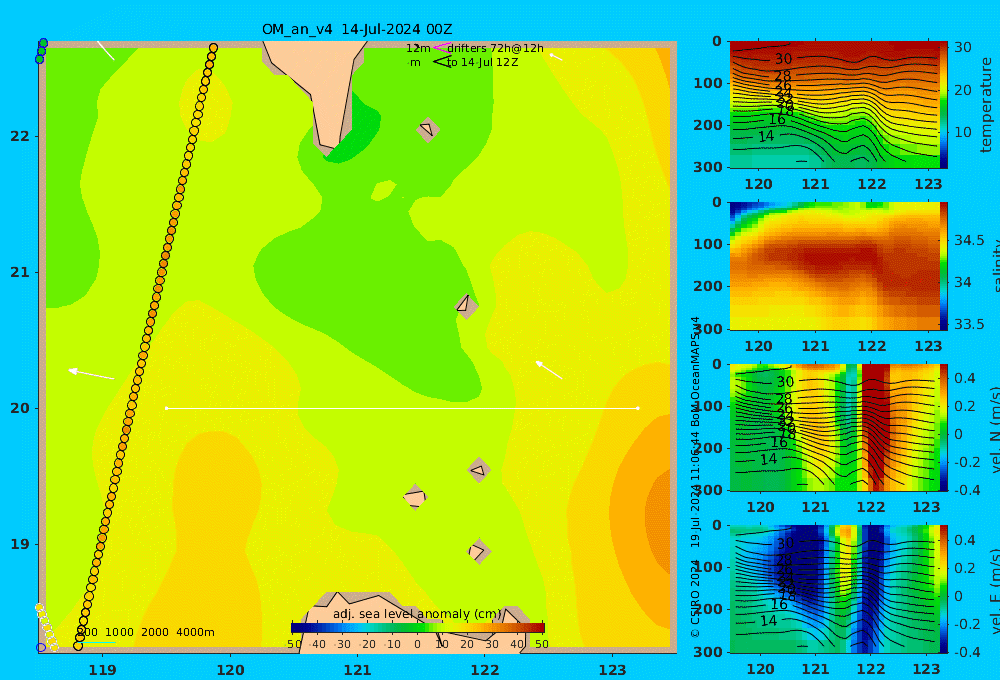Click the white current arrow near 119E 20.3N

click(x=91, y=374)
